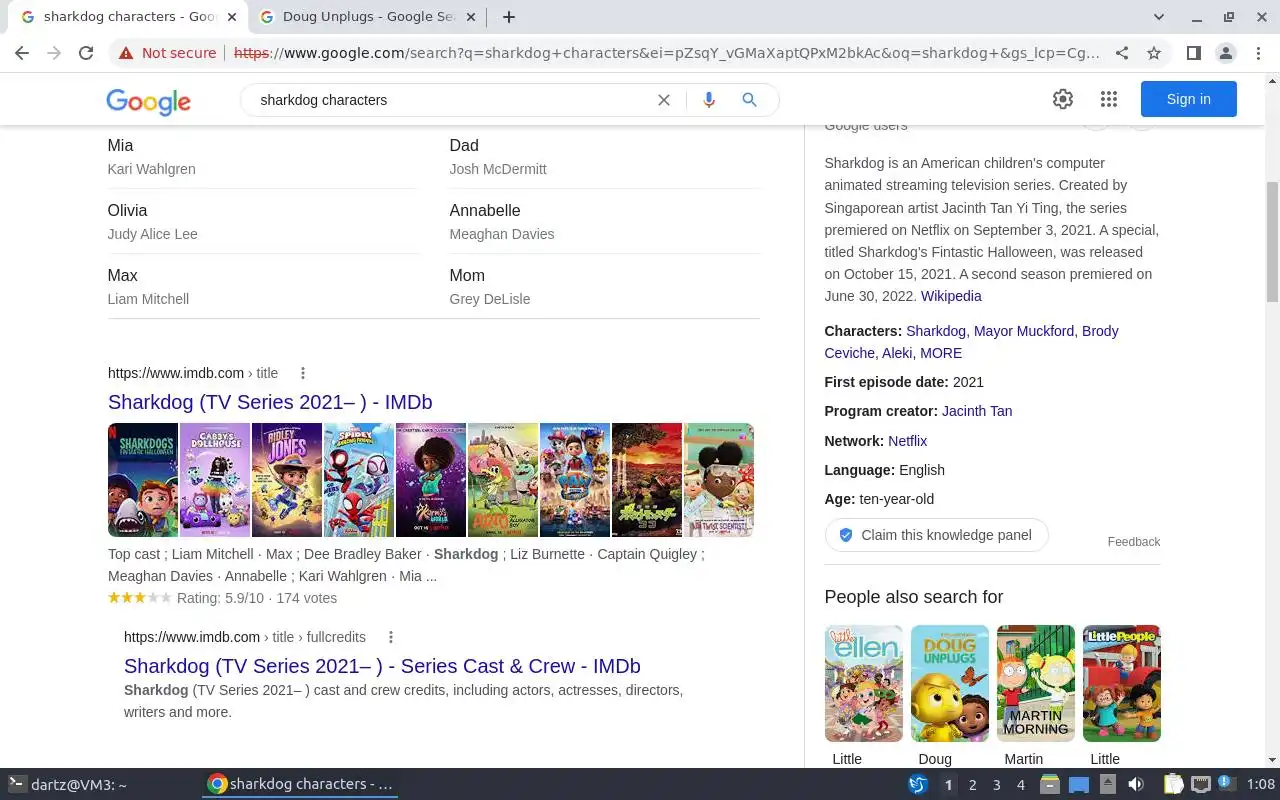The width and height of the screenshot is (1280, 800).
Task: Open the Martin Morning thumbnail
Action: (1036, 684)
